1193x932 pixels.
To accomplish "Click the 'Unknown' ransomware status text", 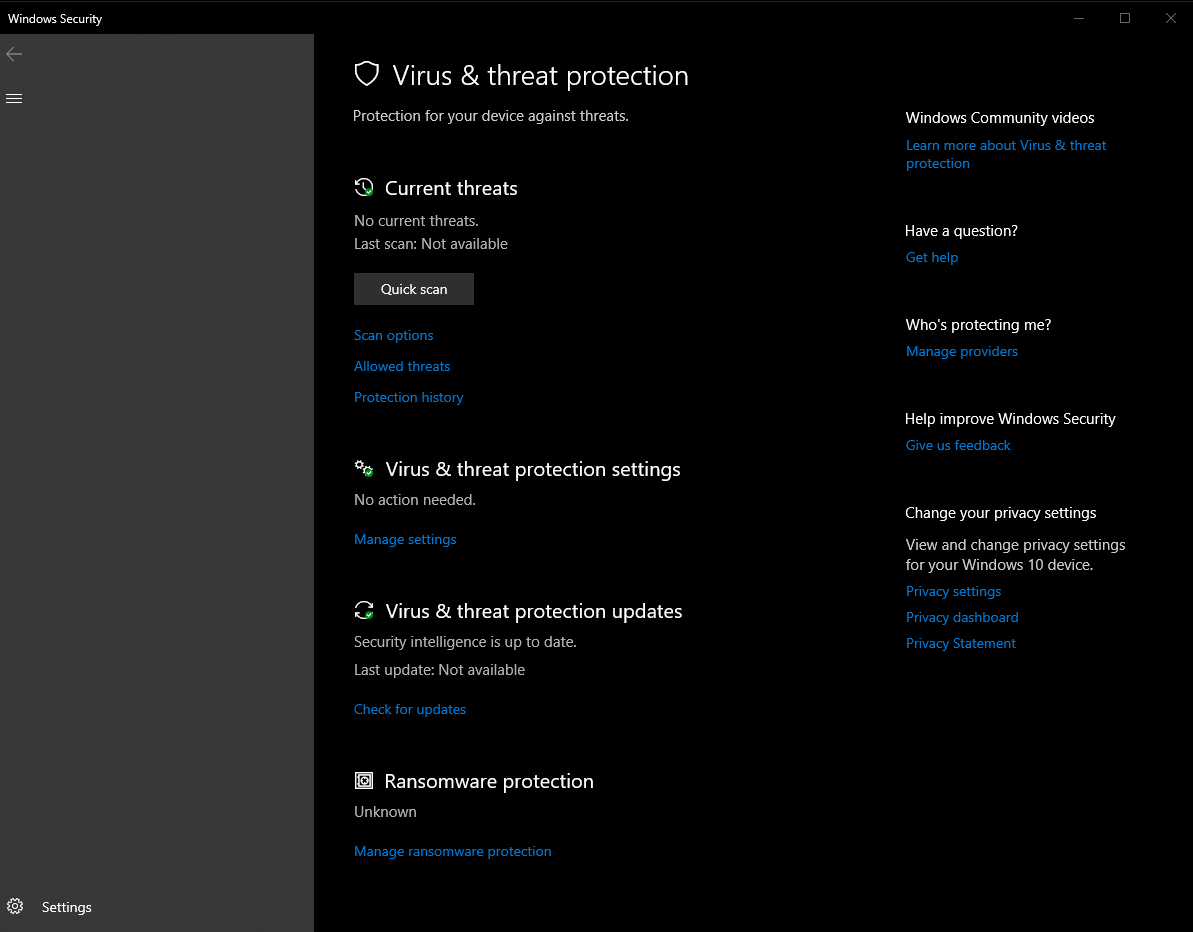I will [x=385, y=812].
